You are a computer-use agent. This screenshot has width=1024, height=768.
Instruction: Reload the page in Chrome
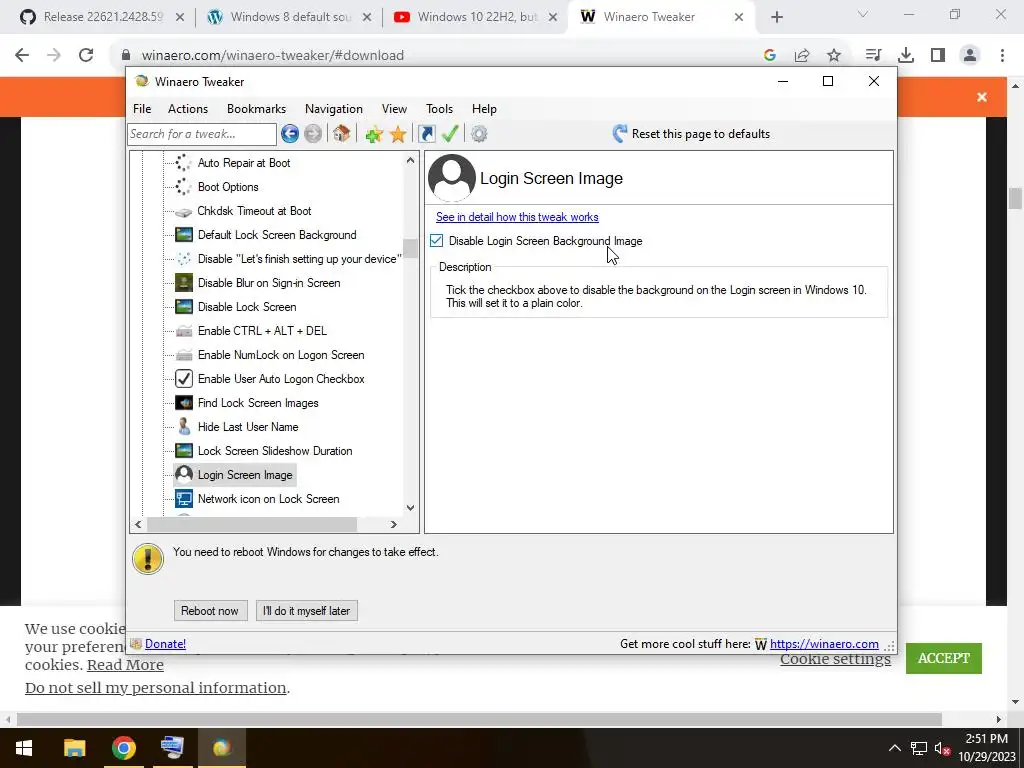pyautogui.click(x=86, y=56)
